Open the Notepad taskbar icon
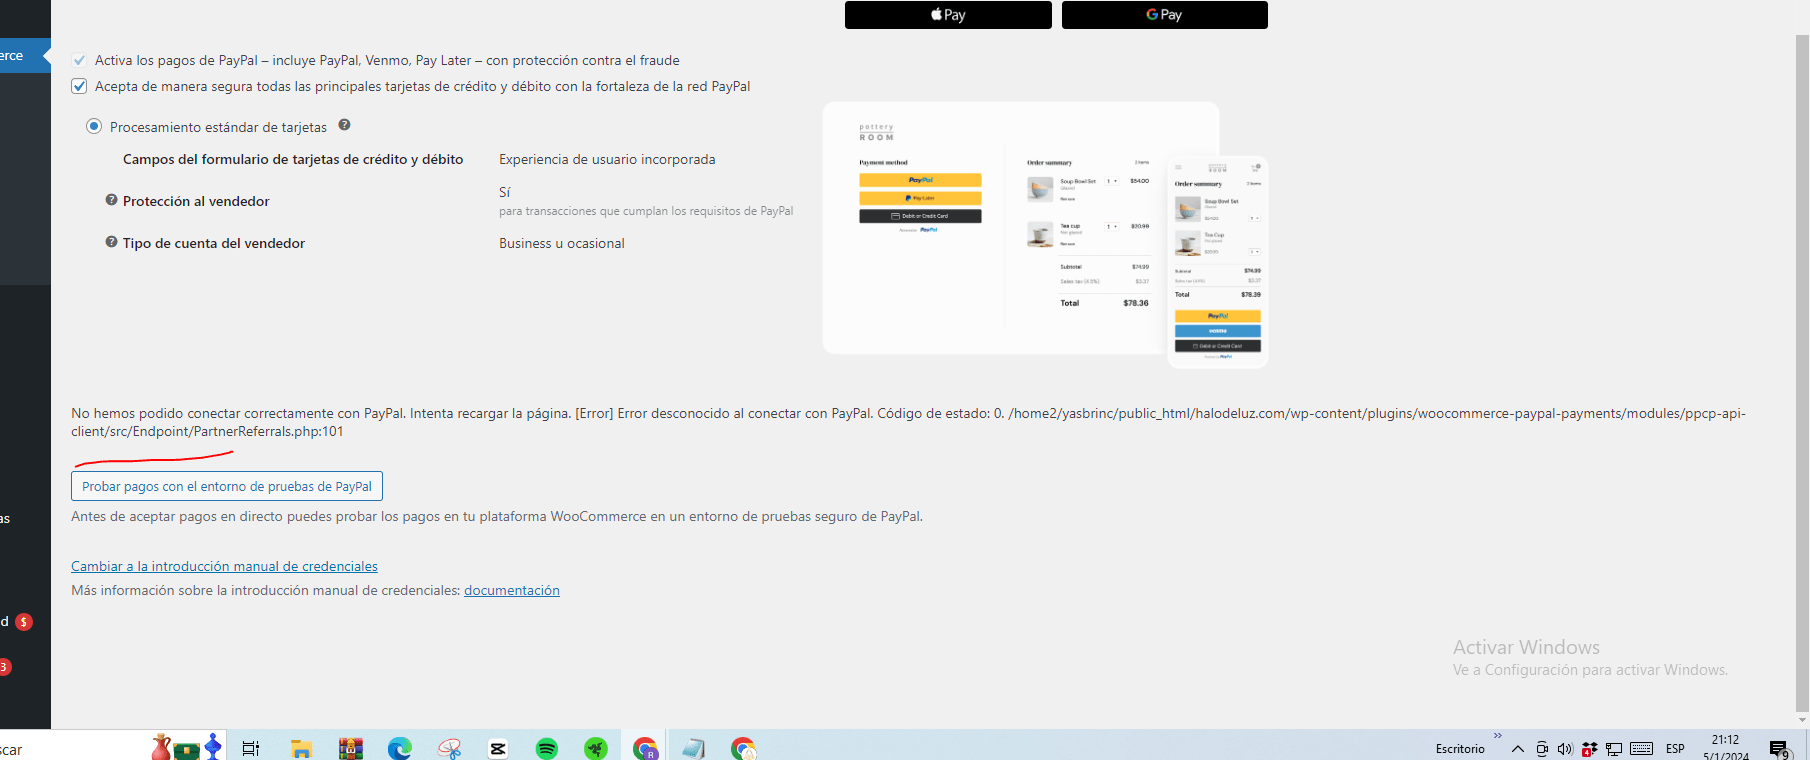This screenshot has height=760, width=1810. point(694,748)
